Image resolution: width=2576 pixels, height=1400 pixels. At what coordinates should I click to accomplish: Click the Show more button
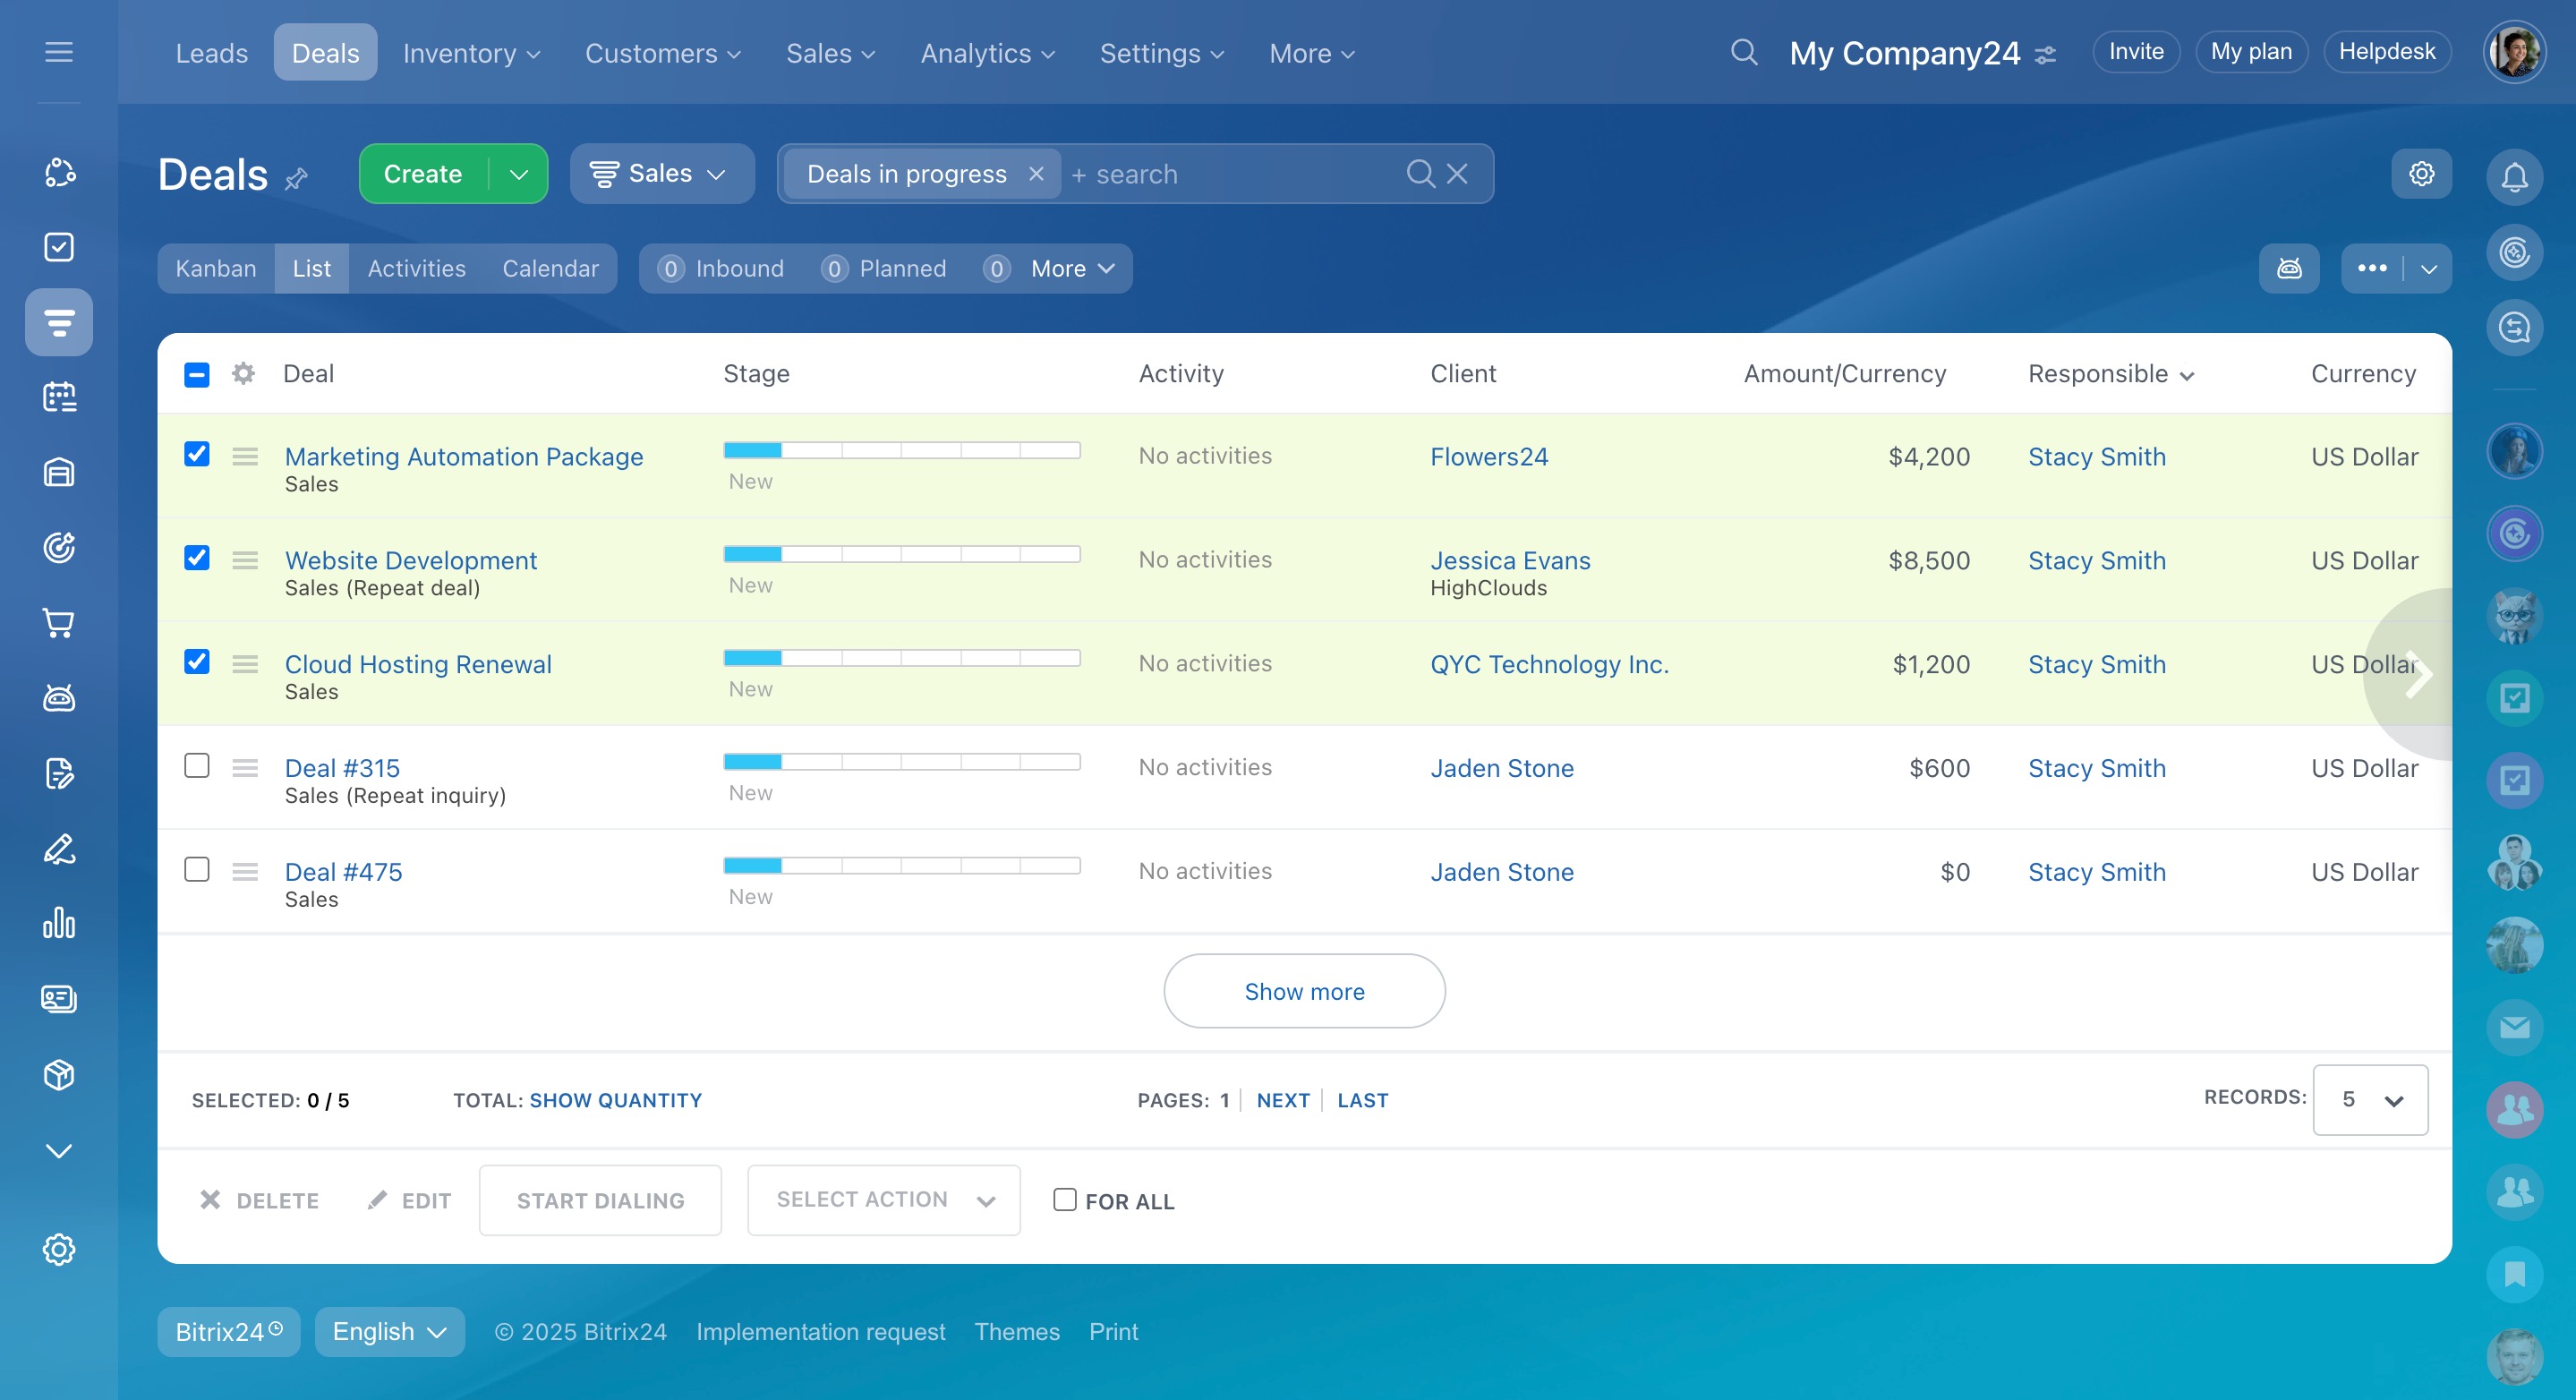(1304, 991)
